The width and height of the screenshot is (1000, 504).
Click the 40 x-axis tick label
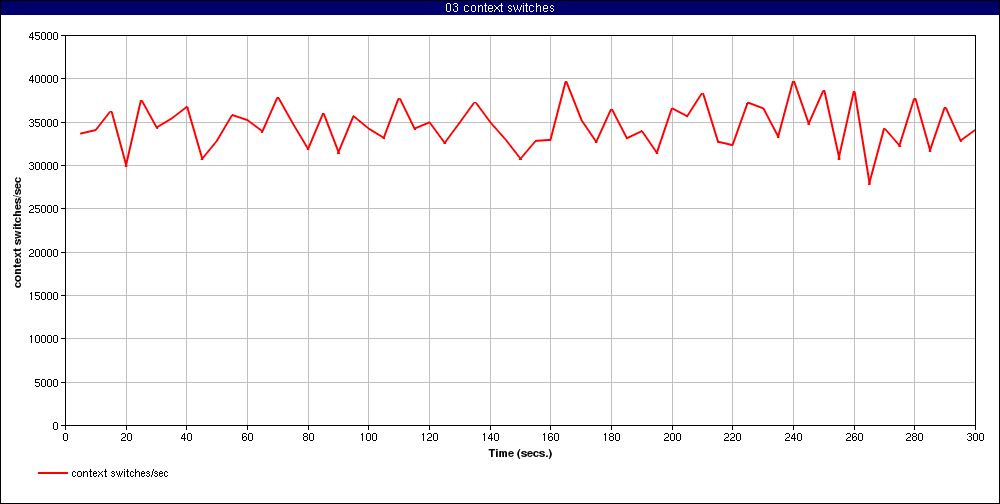(x=187, y=436)
